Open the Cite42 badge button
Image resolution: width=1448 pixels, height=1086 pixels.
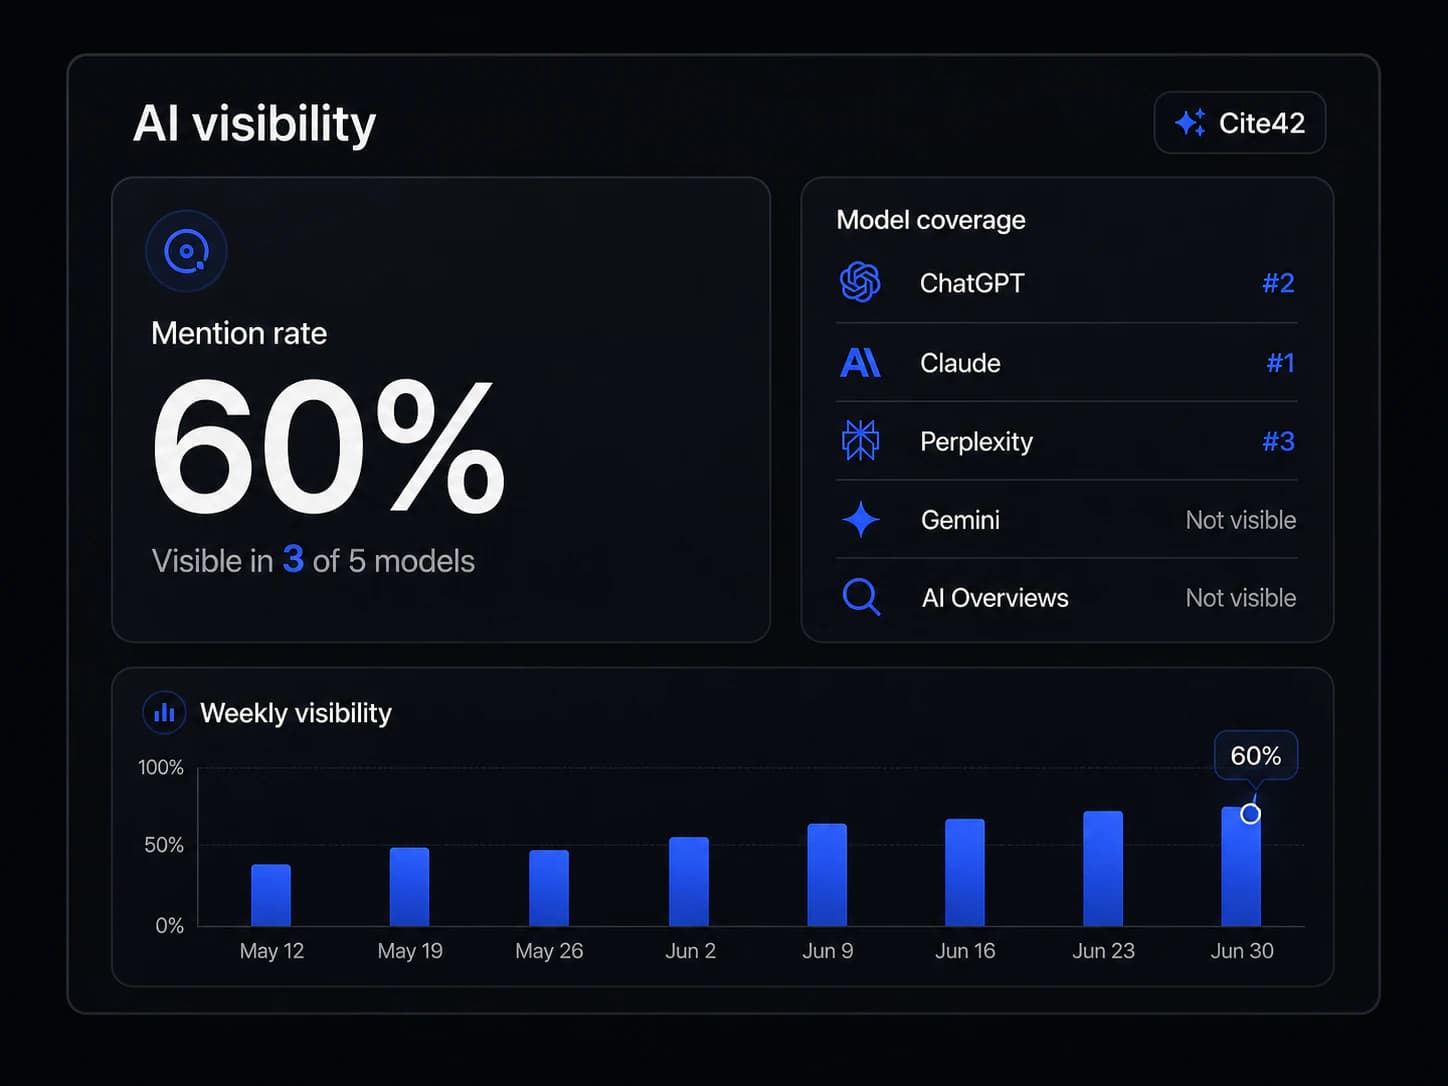pyautogui.click(x=1240, y=123)
